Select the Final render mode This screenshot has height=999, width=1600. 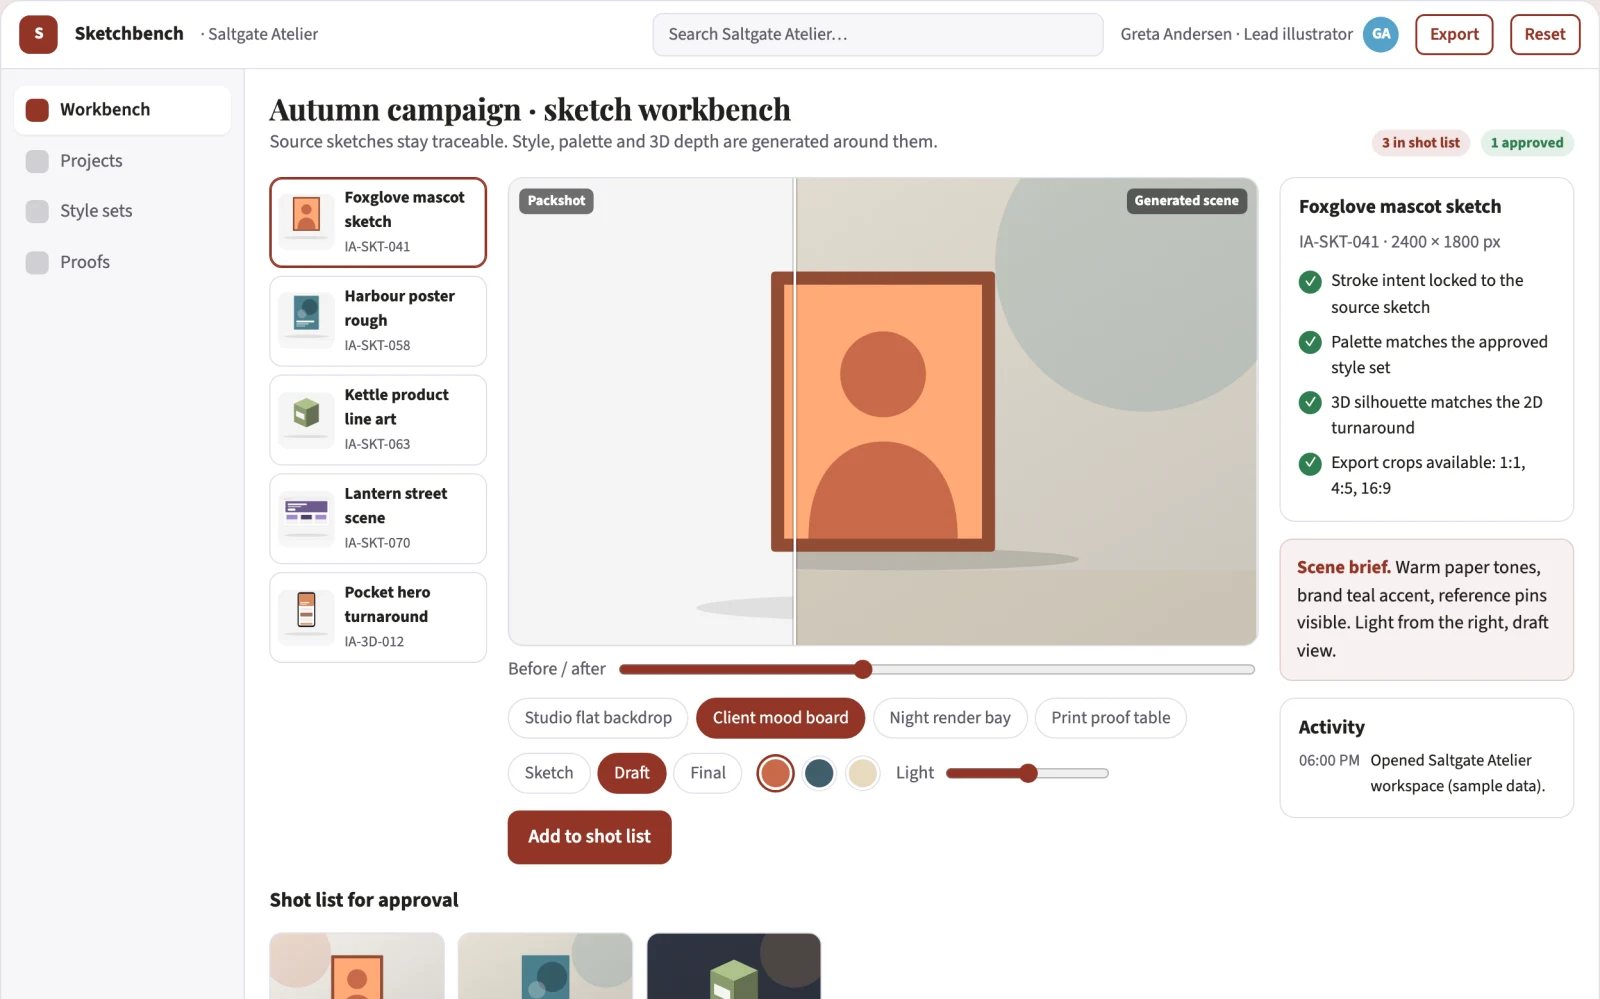pos(708,773)
